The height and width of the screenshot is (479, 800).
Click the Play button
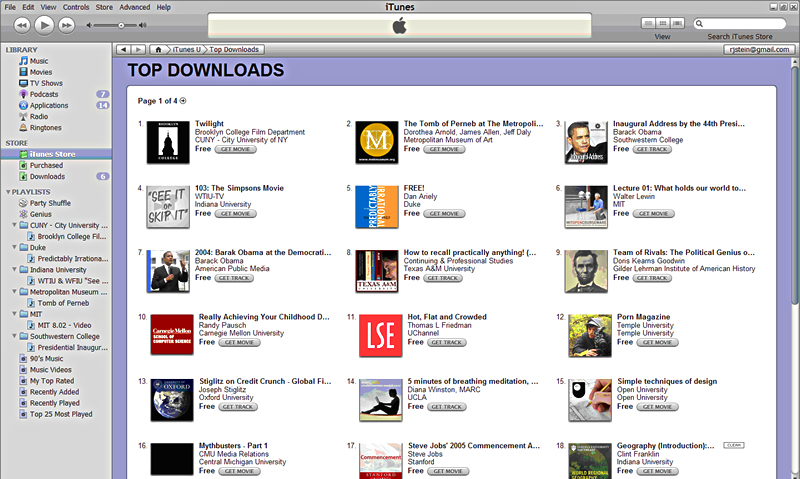pyautogui.click(x=44, y=24)
